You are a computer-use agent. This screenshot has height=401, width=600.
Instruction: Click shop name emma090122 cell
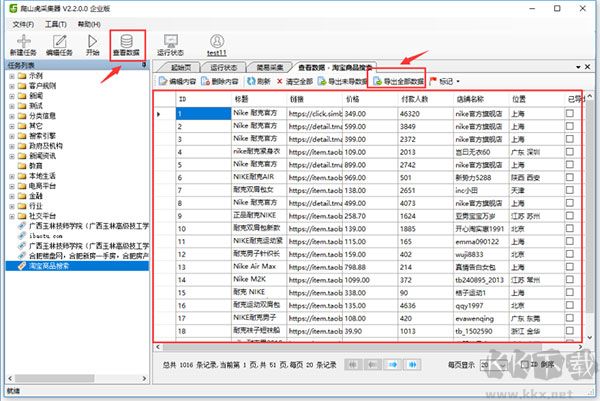click(x=481, y=241)
